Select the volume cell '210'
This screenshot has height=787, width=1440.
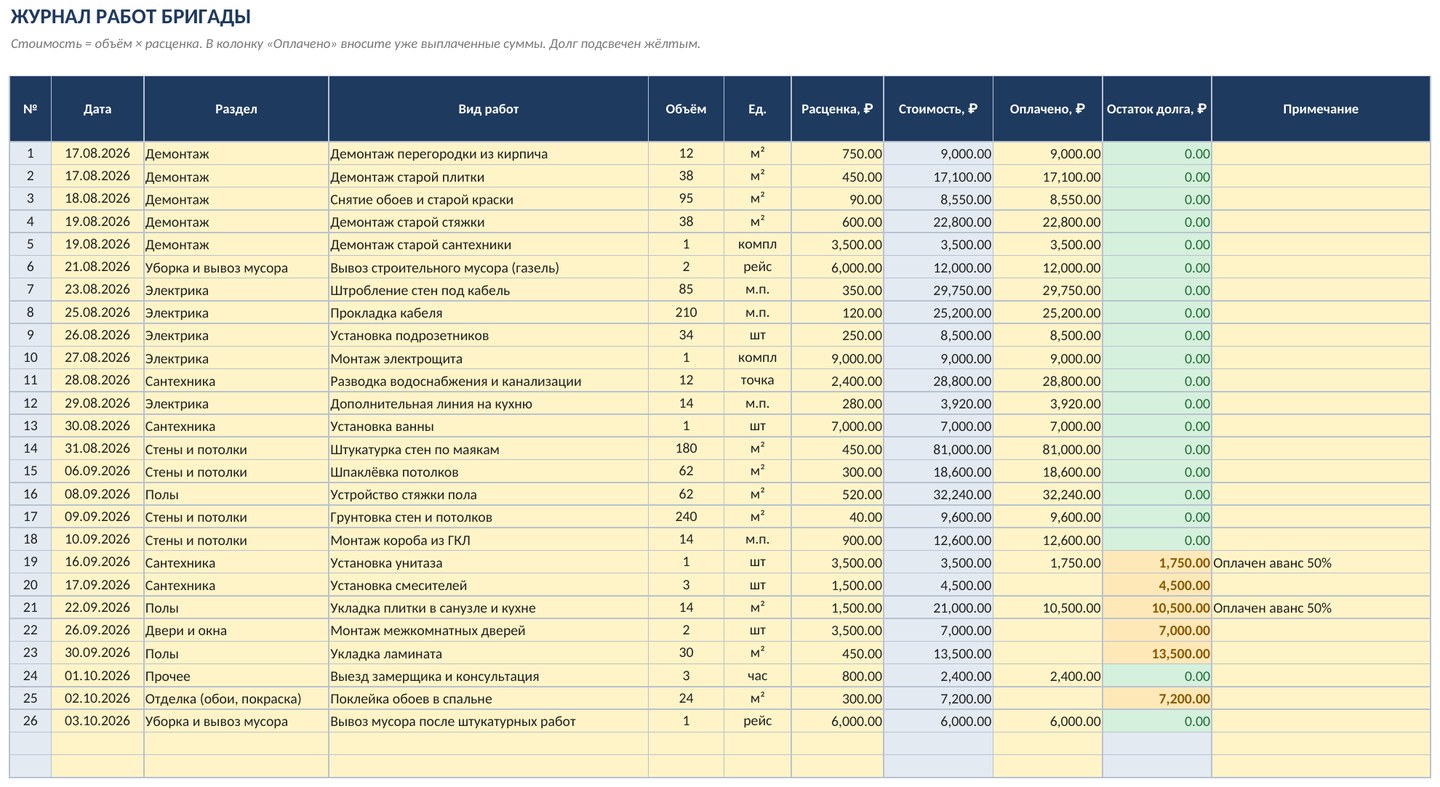click(x=686, y=313)
